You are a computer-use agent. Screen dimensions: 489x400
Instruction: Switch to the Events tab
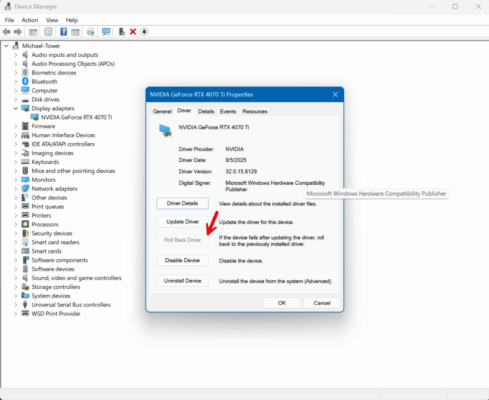tap(228, 111)
